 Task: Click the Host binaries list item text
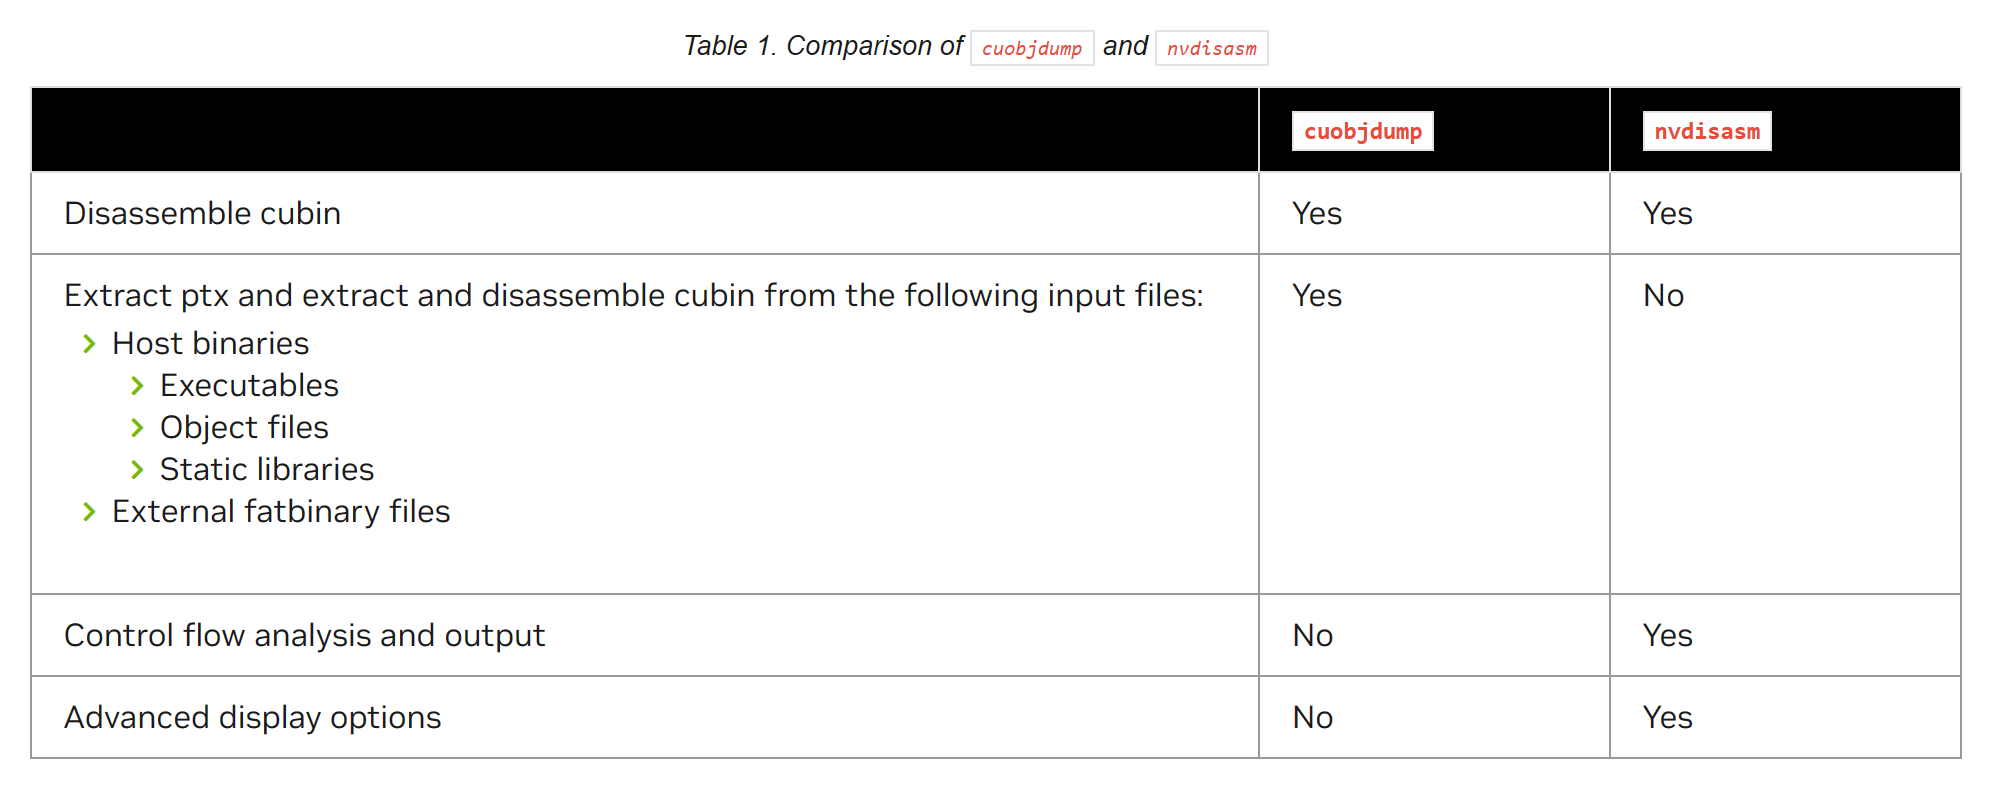[x=210, y=343]
